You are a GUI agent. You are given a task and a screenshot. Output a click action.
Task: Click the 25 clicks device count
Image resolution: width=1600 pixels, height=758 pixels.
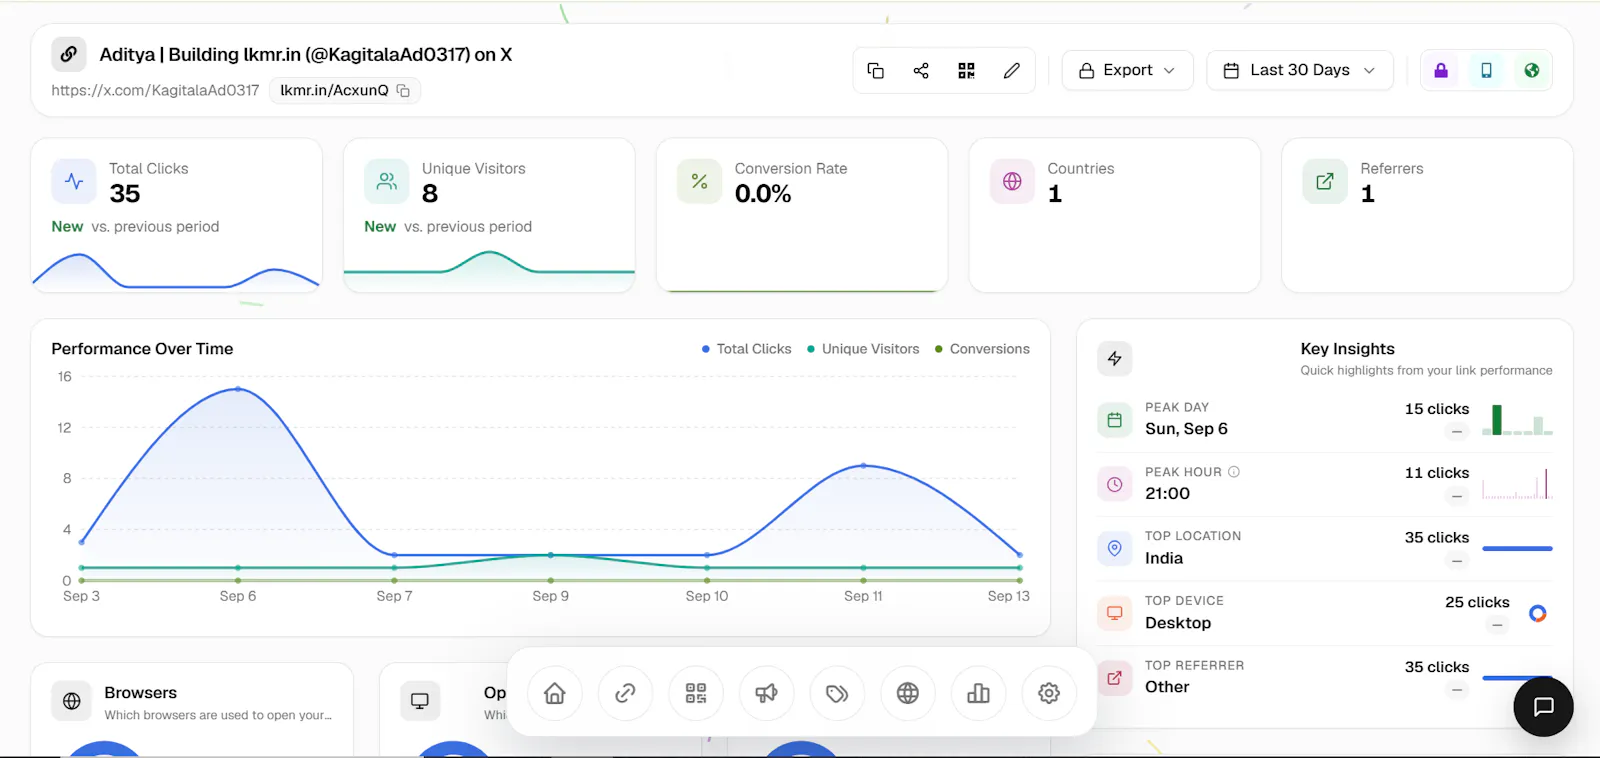coord(1477,602)
